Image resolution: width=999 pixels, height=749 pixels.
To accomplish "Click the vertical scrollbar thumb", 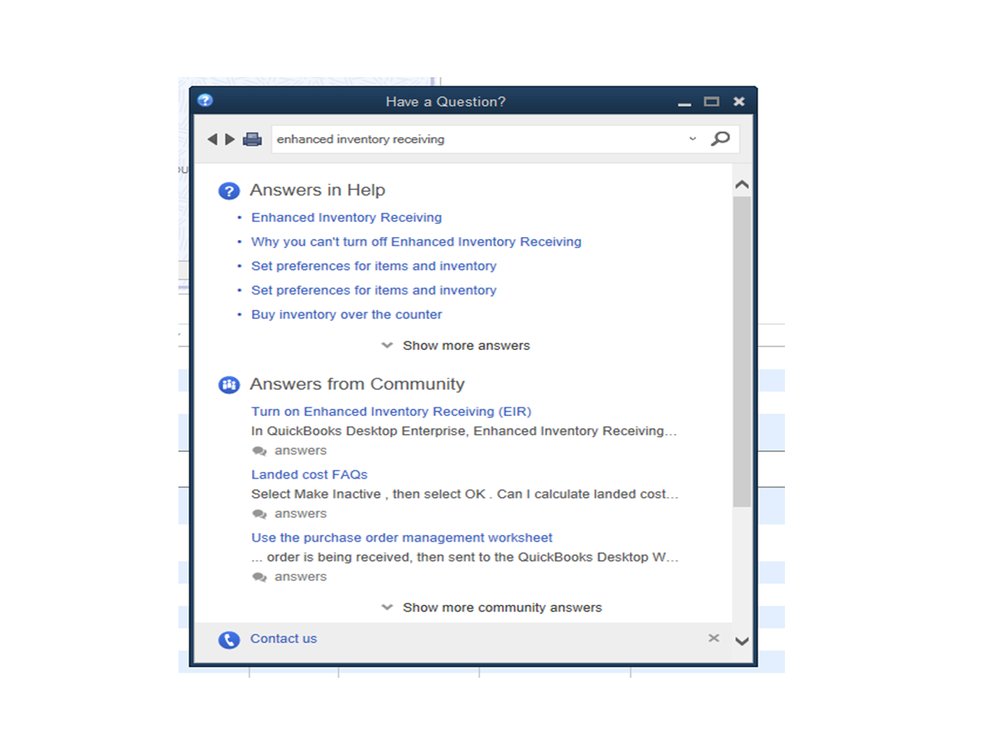I will click(742, 352).
